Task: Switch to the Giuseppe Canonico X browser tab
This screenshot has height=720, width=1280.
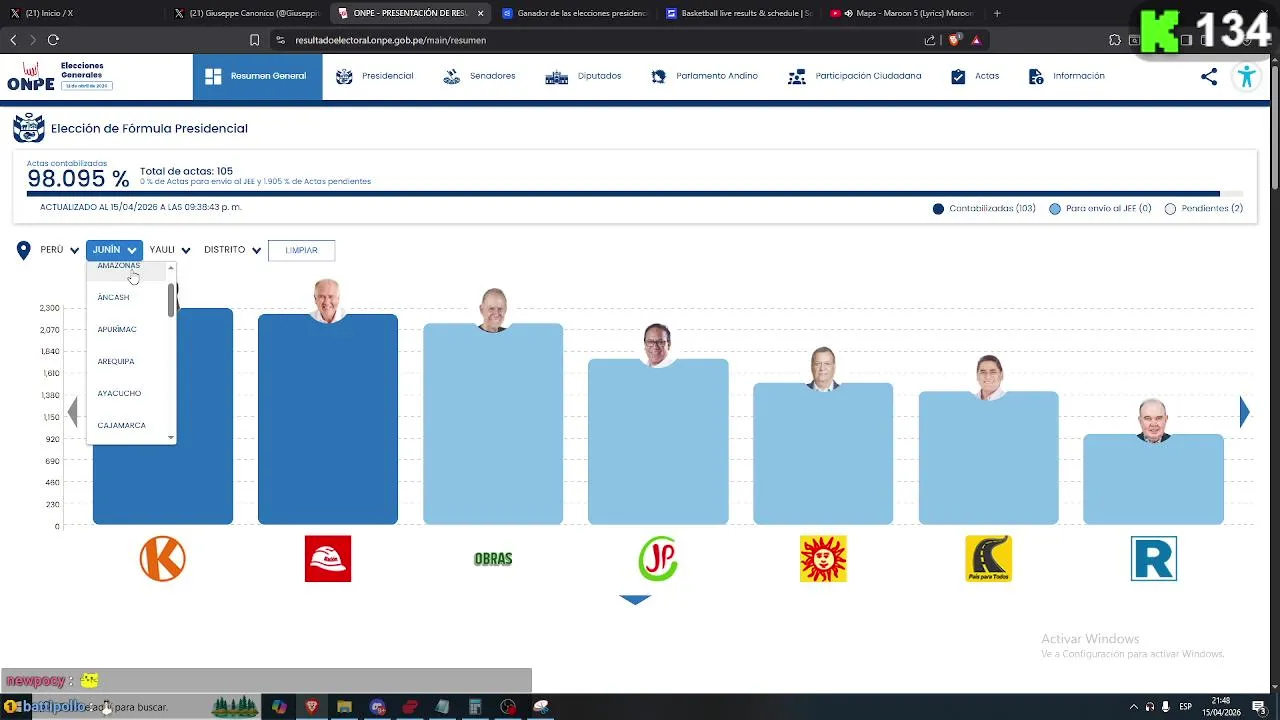Action: [246, 13]
